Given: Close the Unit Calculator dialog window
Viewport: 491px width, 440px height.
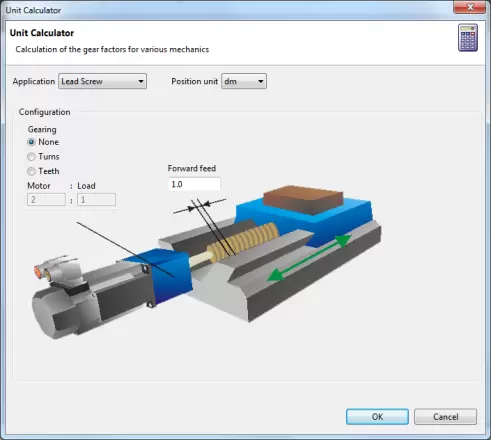Looking at the screenshot, I should (470, 7).
